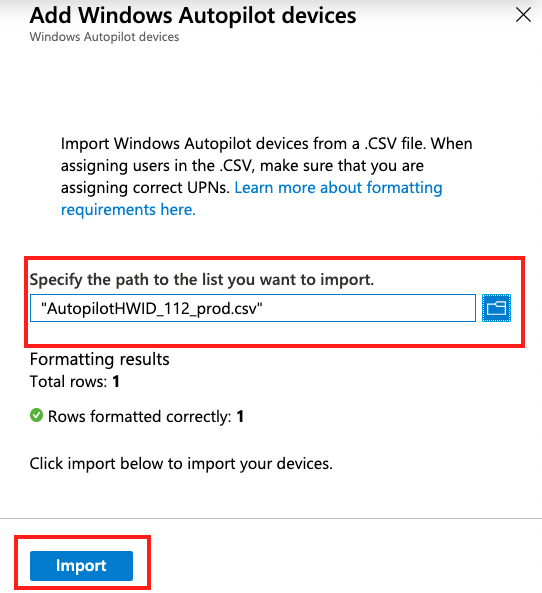The height and width of the screenshot is (593, 542).
Task: Click the Total rows label
Action: (68, 382)
